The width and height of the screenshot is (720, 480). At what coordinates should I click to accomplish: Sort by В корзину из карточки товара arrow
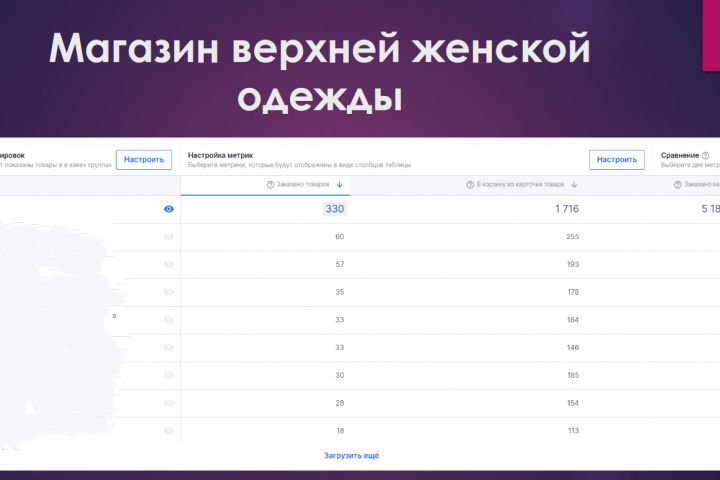click(574, 185)
